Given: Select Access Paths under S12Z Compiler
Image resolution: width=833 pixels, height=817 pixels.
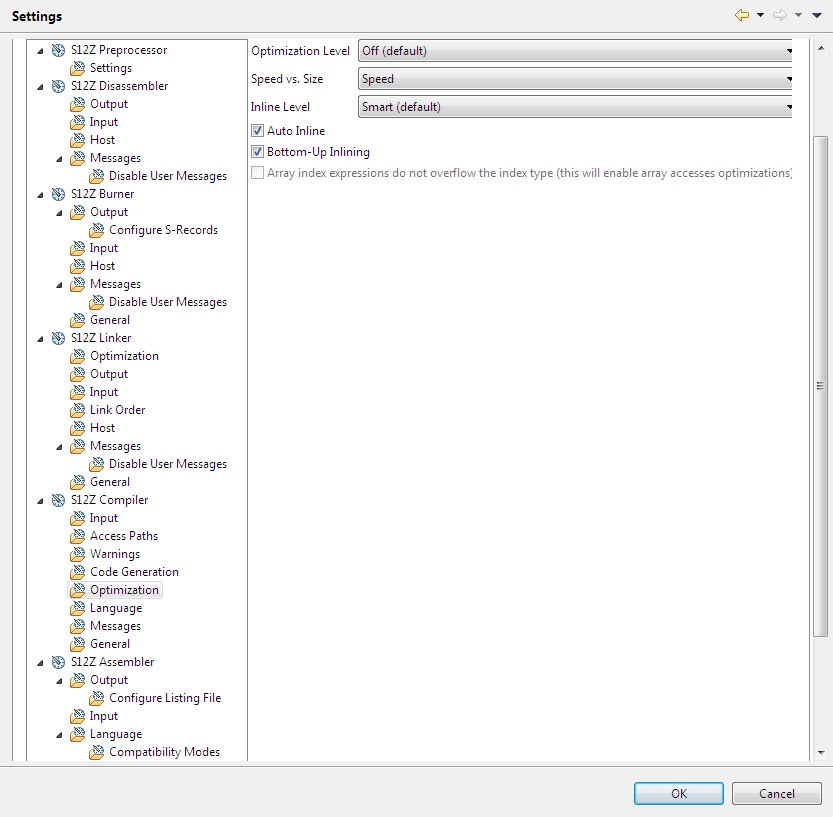Looking at the screenshot, I should coord(124,536).
